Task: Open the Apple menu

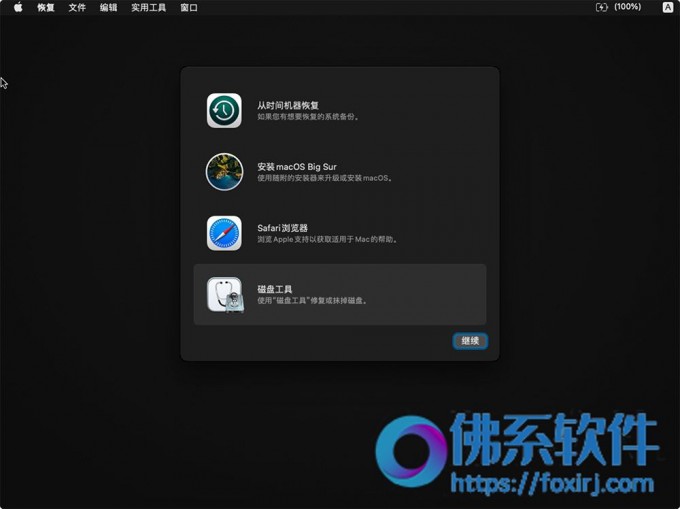Action: tap(18, 7)
